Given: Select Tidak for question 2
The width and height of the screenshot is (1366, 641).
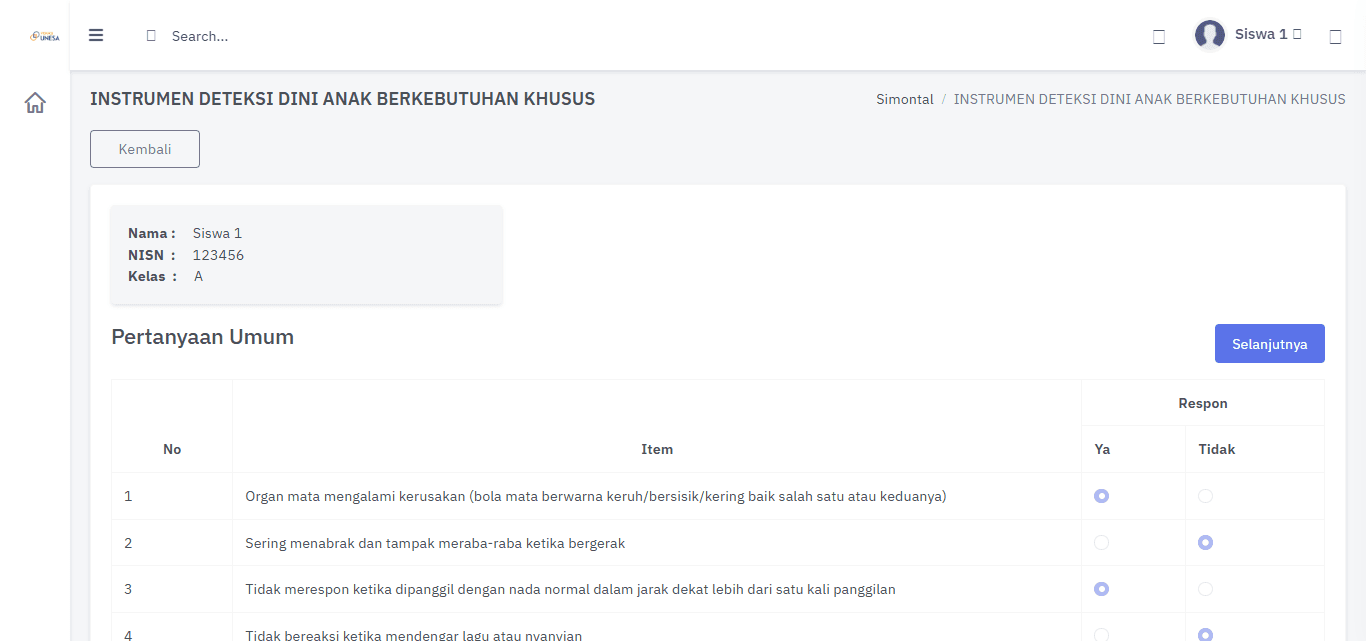Looking at the screenshot, I should pos(1205,543).
